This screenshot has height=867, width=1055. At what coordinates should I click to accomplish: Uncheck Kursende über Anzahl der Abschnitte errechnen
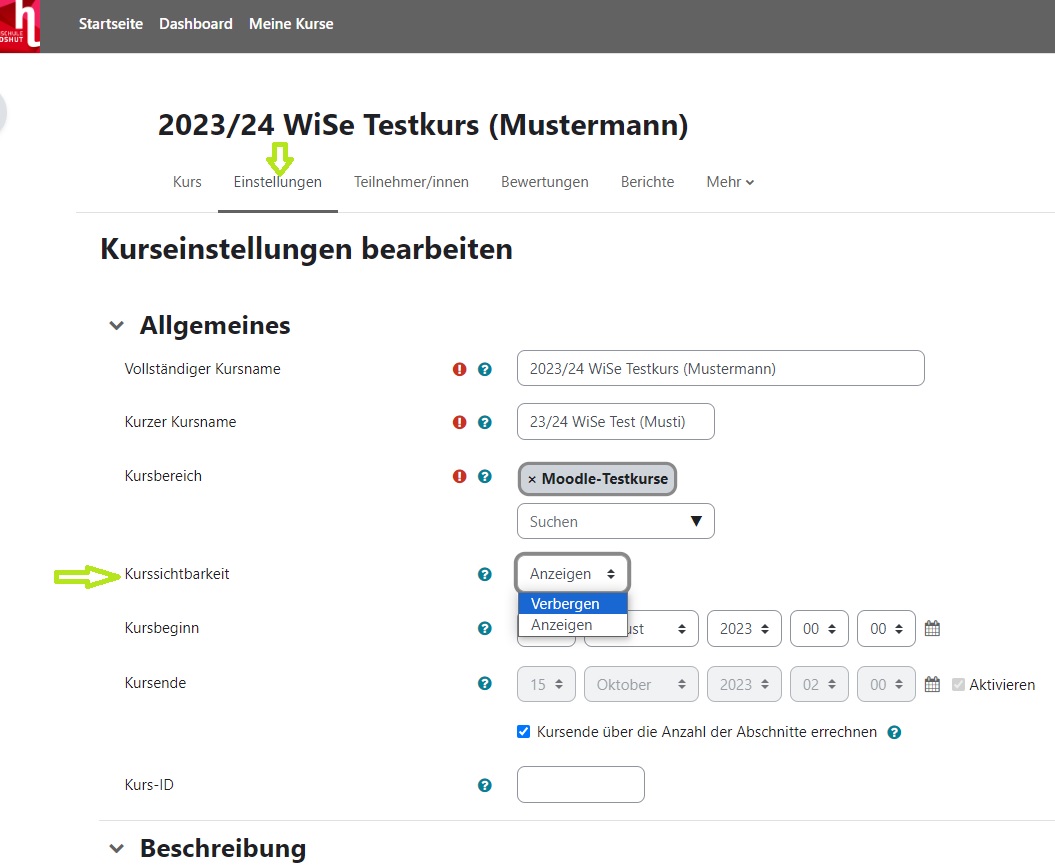(x=523, y=732)
